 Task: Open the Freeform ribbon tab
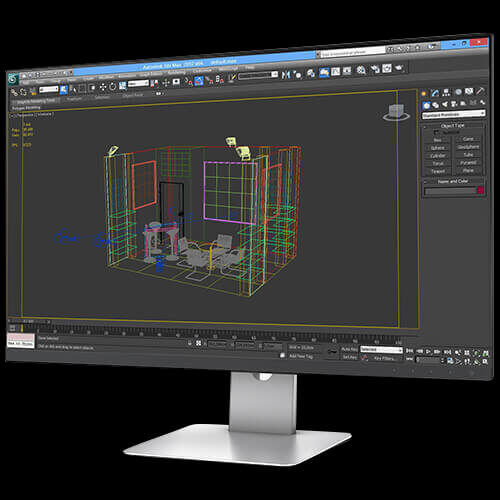(x=74, y=99)
